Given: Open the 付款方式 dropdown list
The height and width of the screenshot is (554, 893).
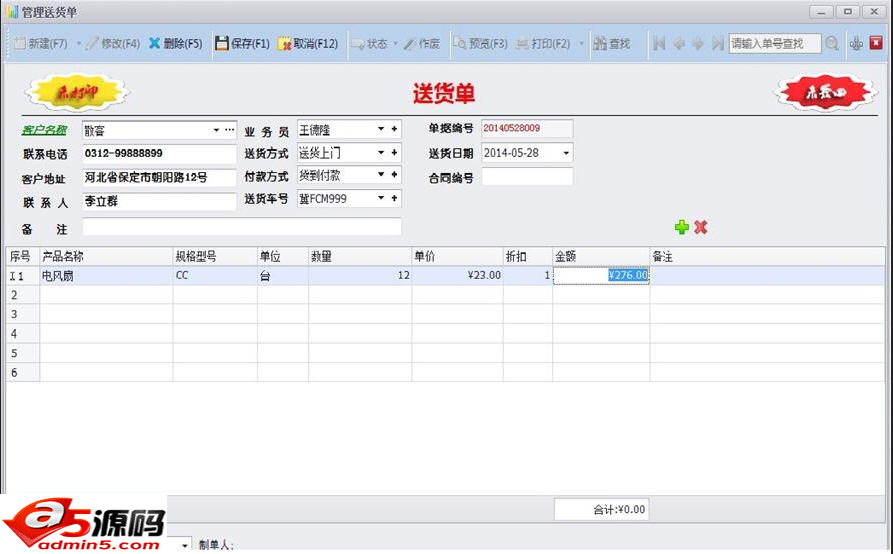Looking at the screenshot, I should coord(381,175).
